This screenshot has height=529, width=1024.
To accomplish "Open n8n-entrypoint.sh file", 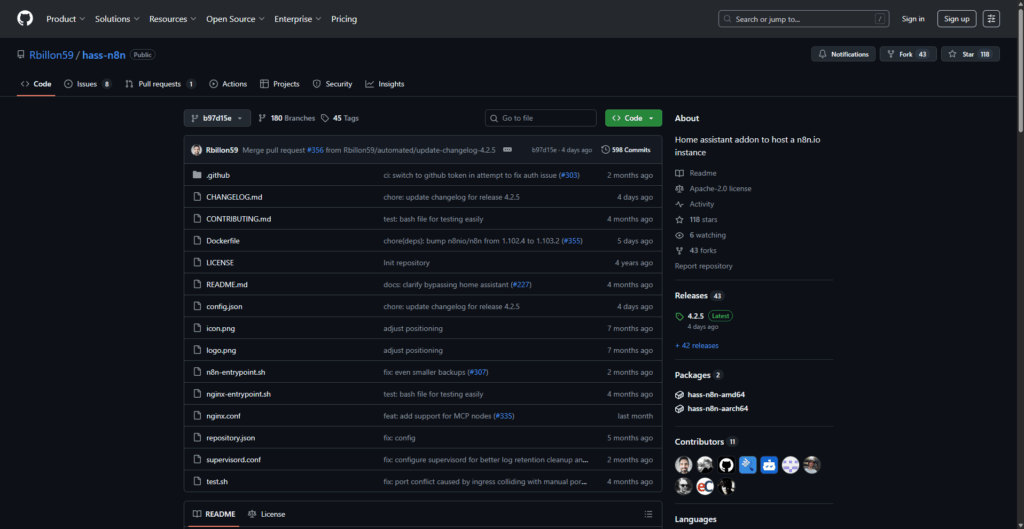I will click(236, 372).
